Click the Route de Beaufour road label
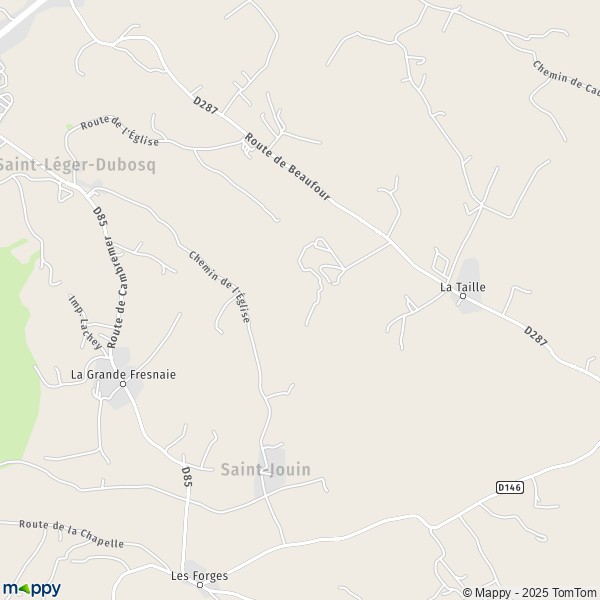The height and width of the screenshot is (600, 600). [287, 166]
